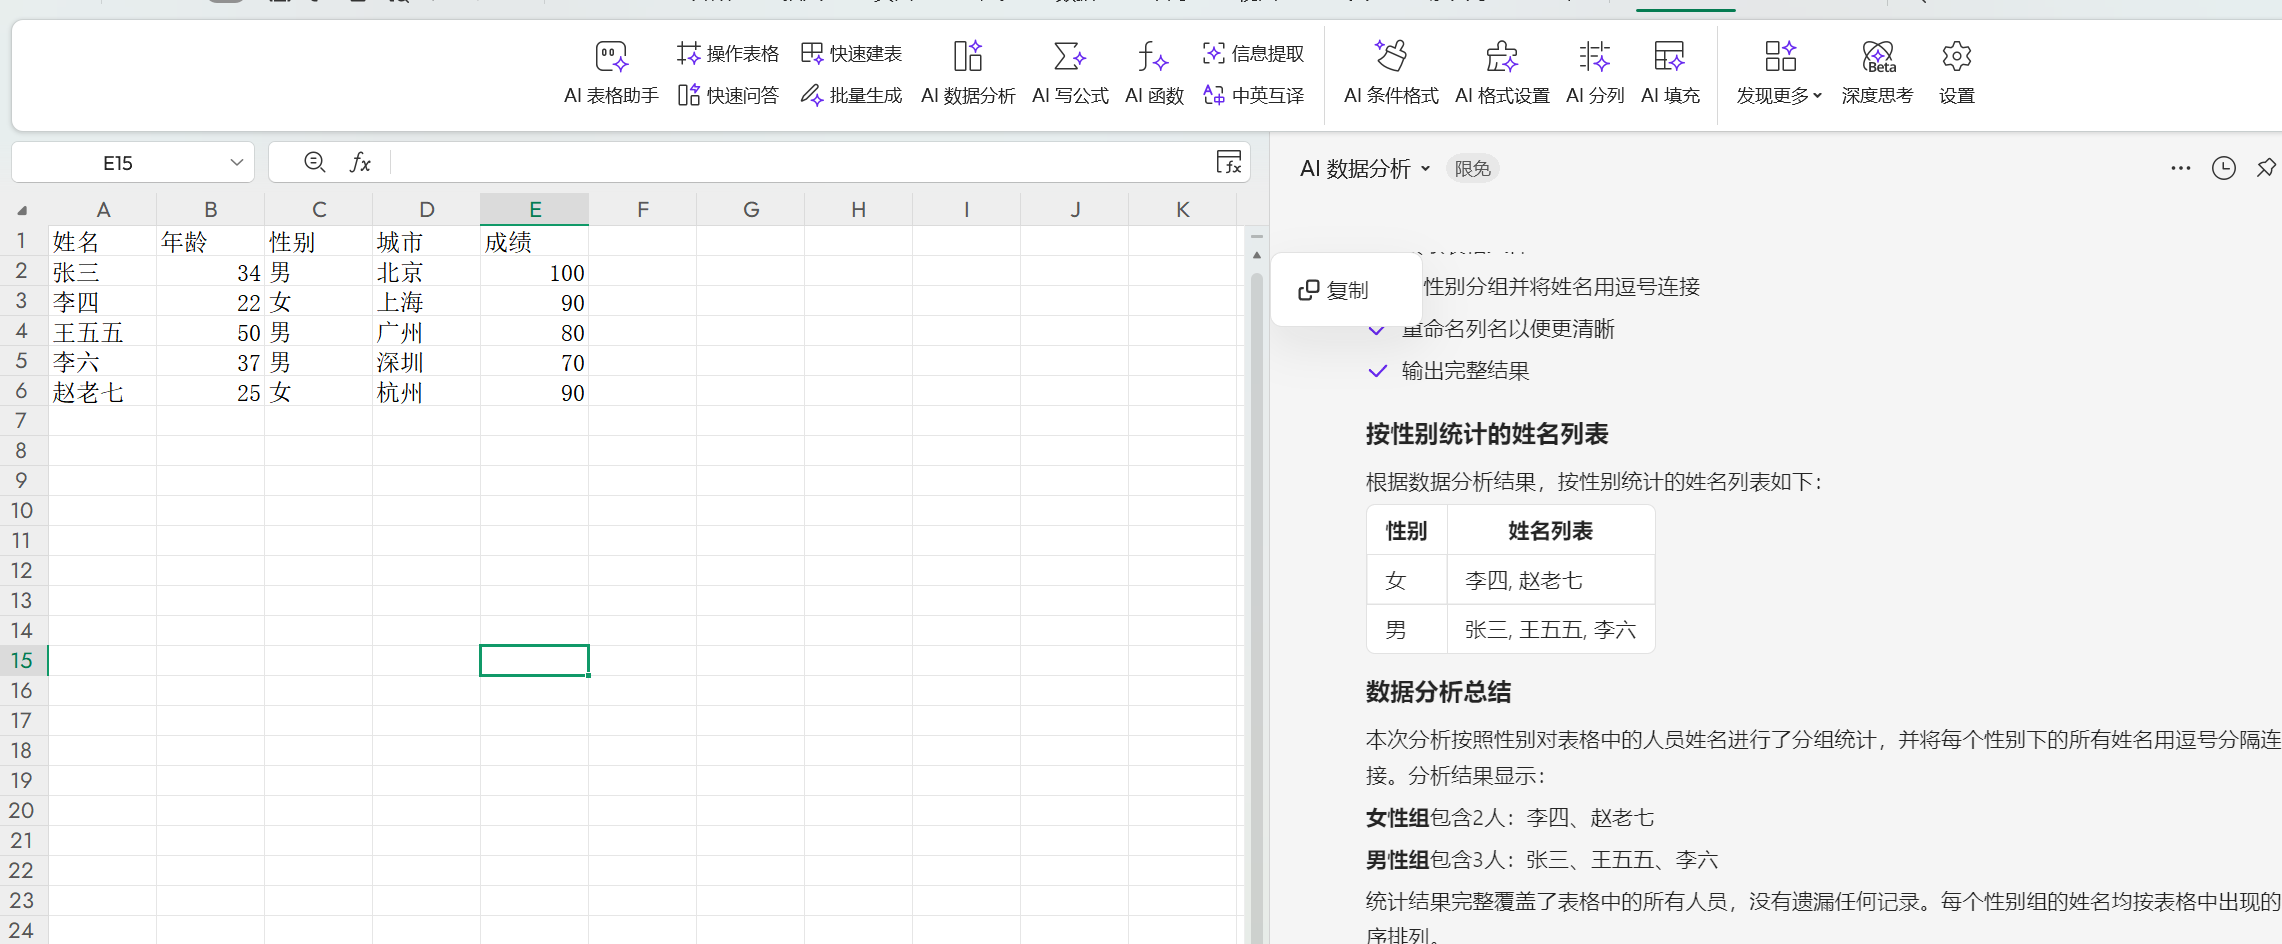Click the fx insert function icon
The height and width of the screenshot is (944, 2282).
[x=360, y=162]
